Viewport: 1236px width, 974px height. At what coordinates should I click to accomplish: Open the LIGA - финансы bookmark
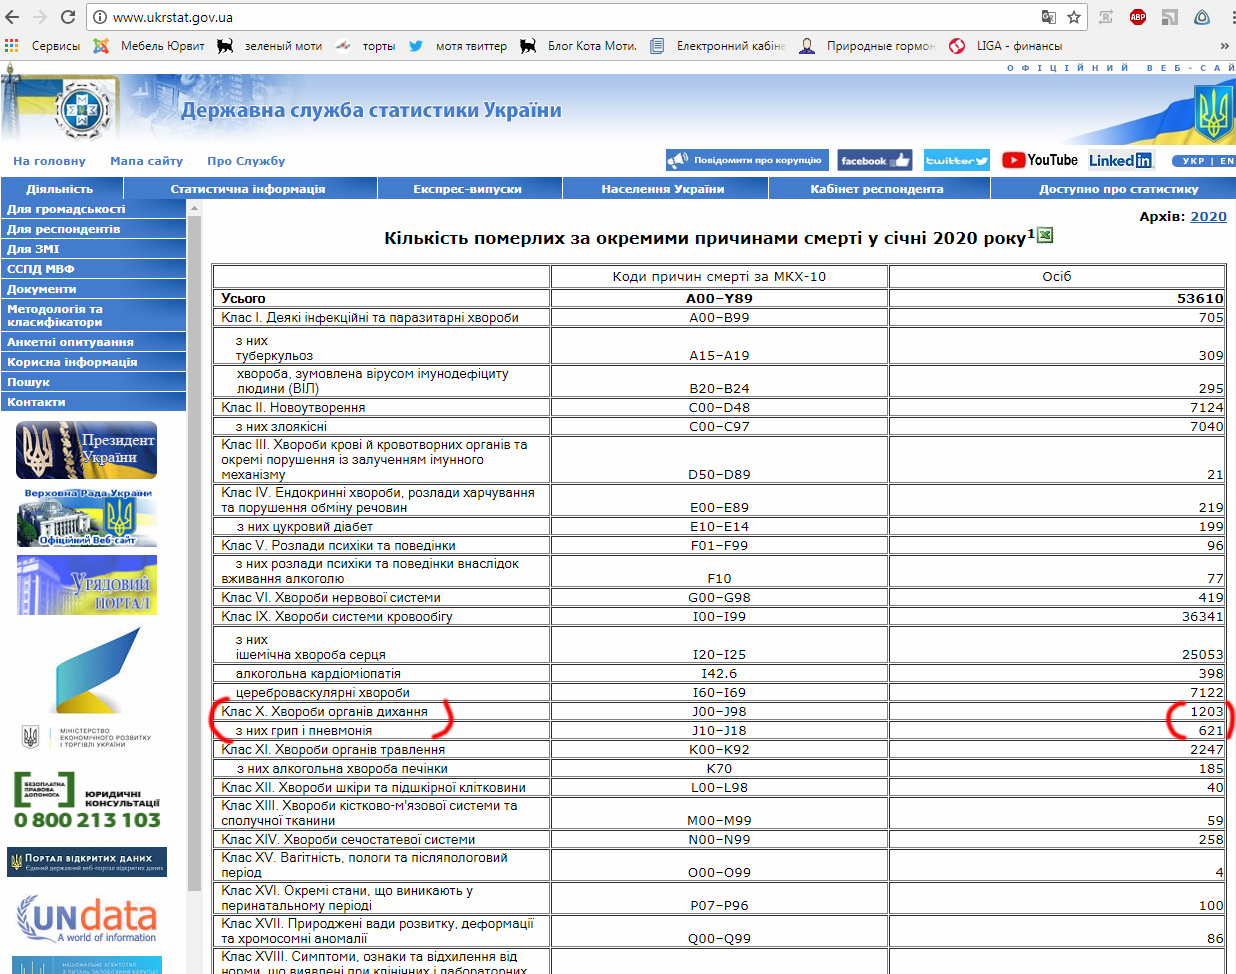click(x=1005, y=46)
